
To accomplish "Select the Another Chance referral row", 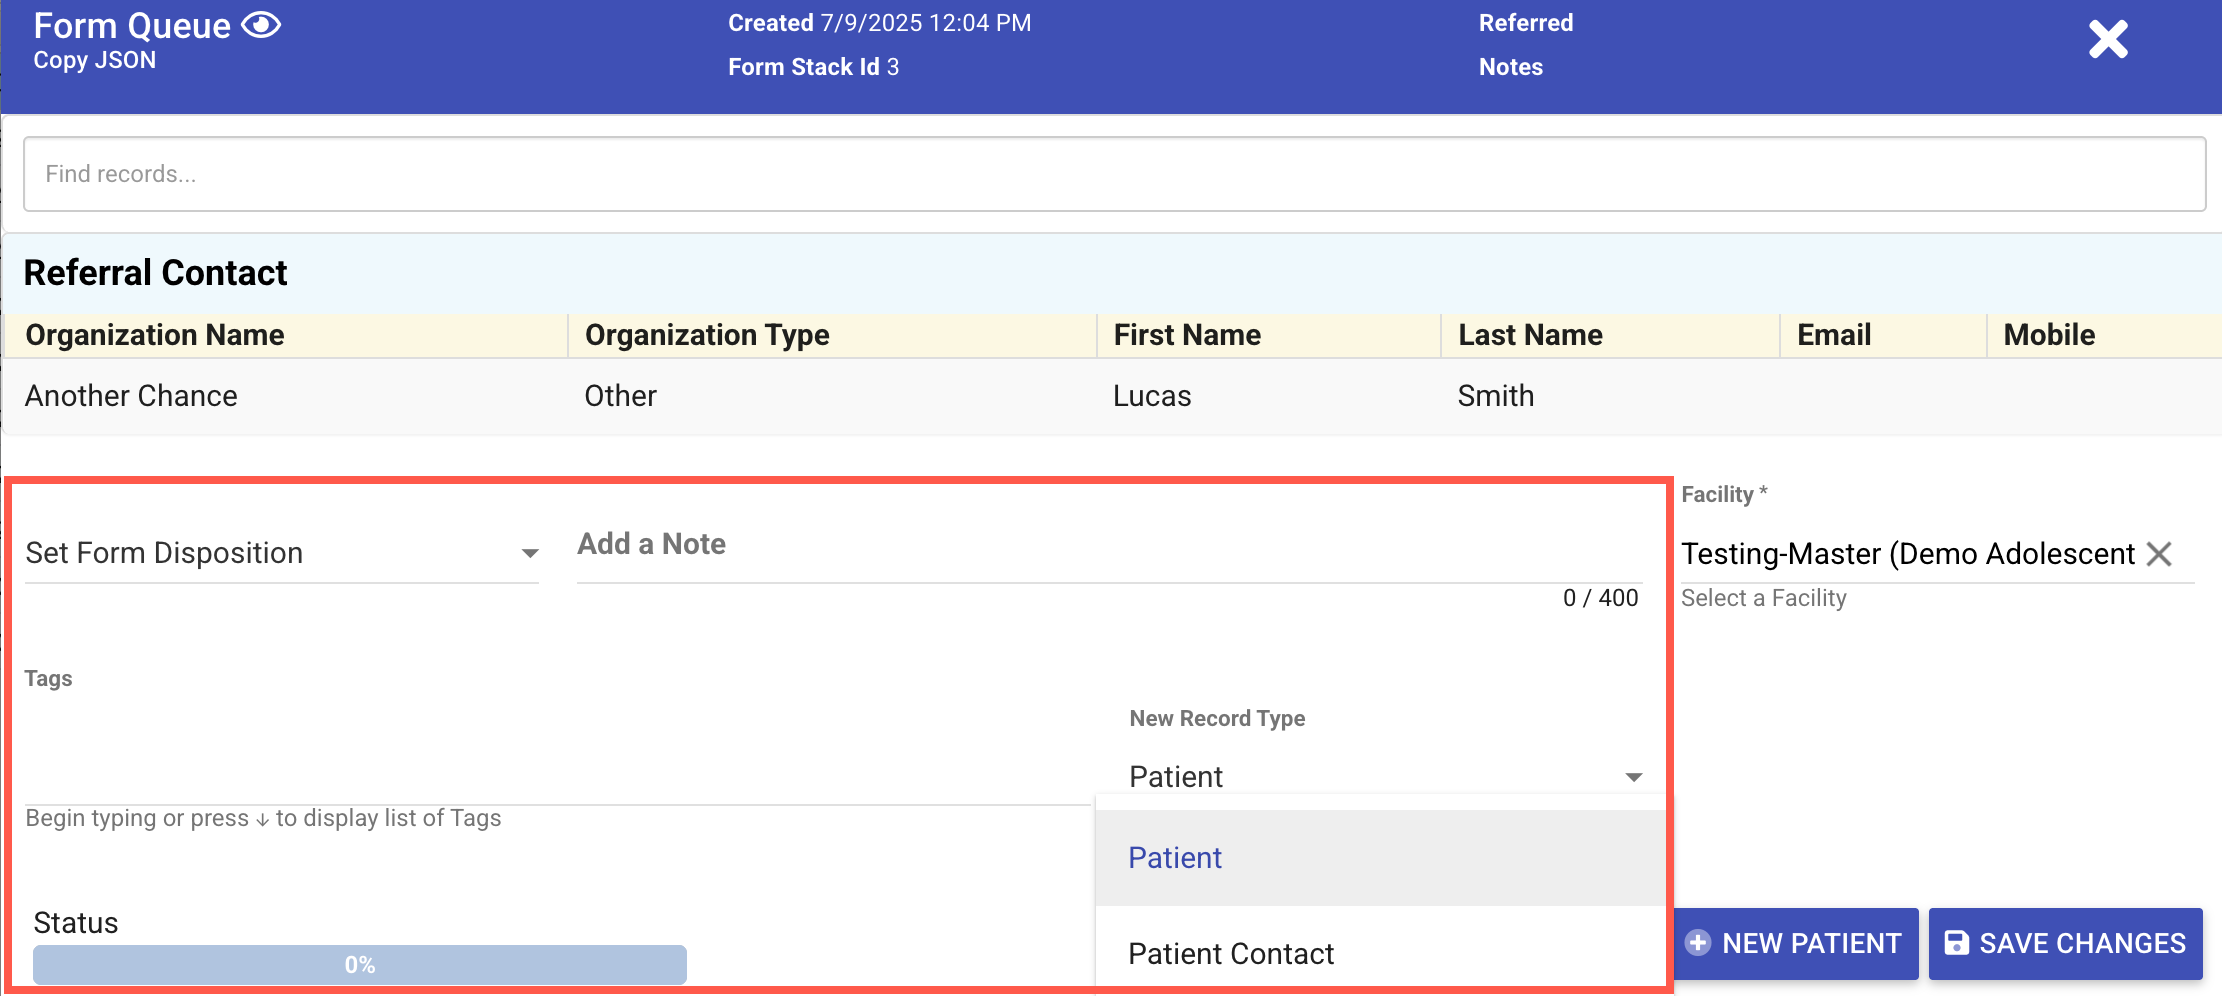I will click(x=131, y=396).
